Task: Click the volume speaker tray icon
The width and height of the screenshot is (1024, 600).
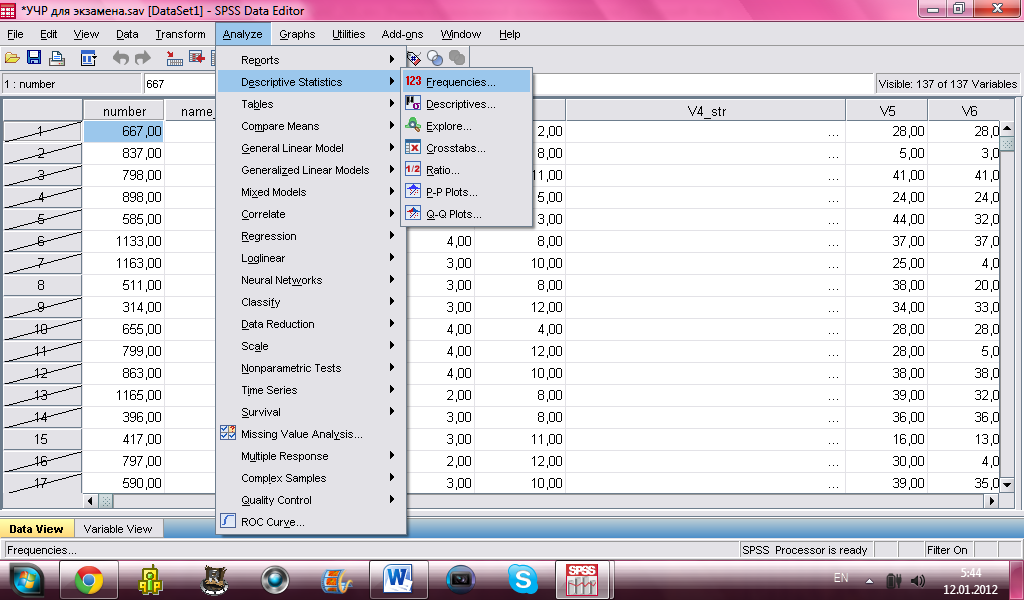Action: (918, 580)
